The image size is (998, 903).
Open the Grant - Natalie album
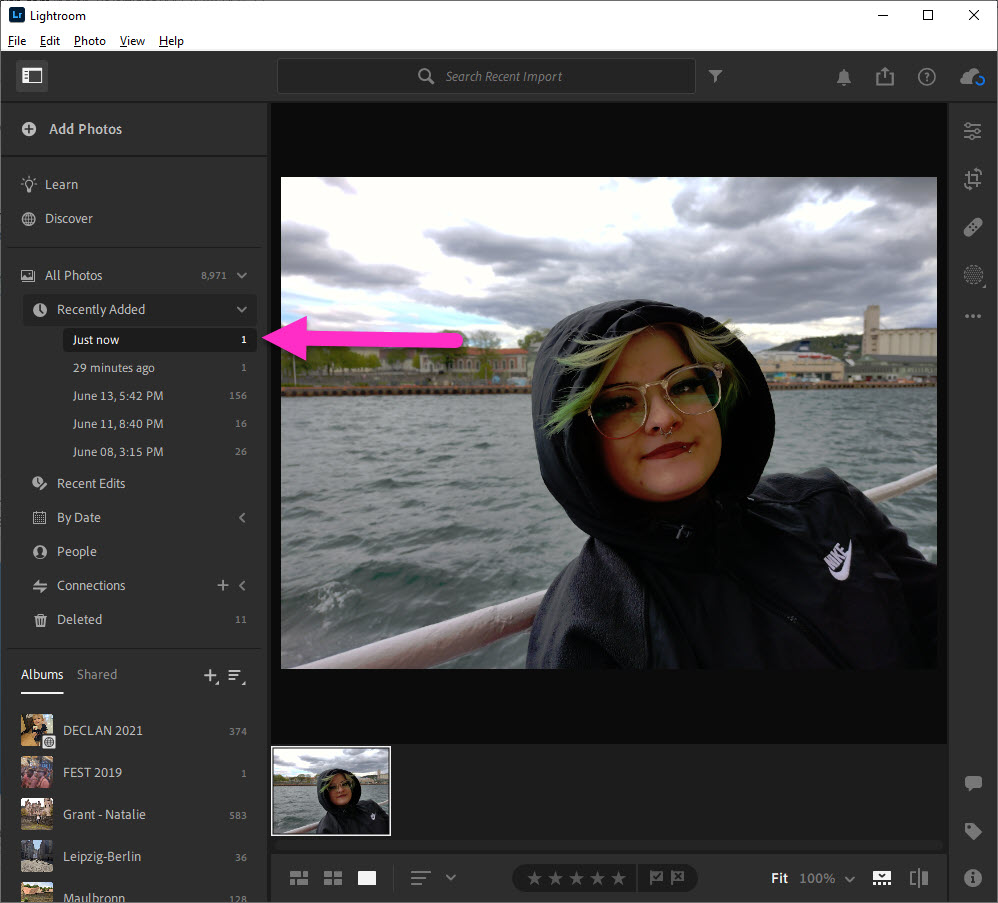pyautogui.click(x=134, y=815)
